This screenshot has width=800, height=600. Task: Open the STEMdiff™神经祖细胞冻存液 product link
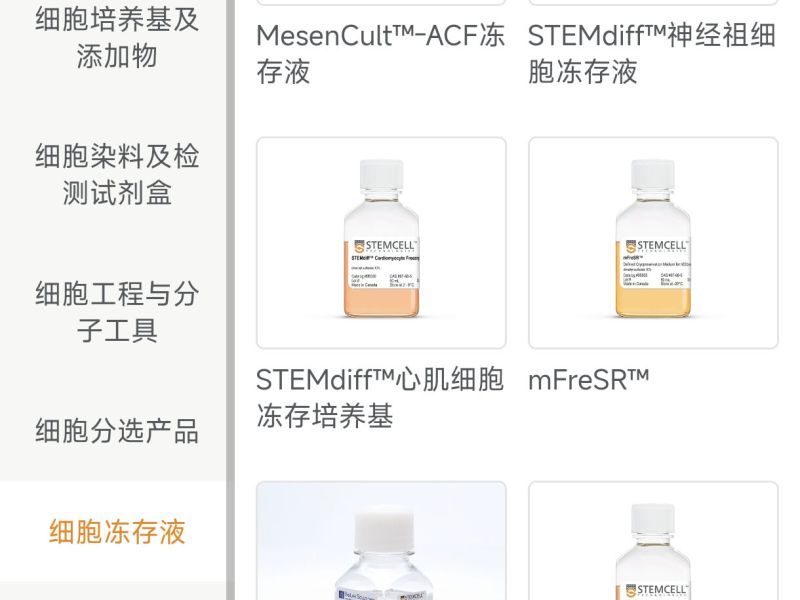tap(652, 53)
